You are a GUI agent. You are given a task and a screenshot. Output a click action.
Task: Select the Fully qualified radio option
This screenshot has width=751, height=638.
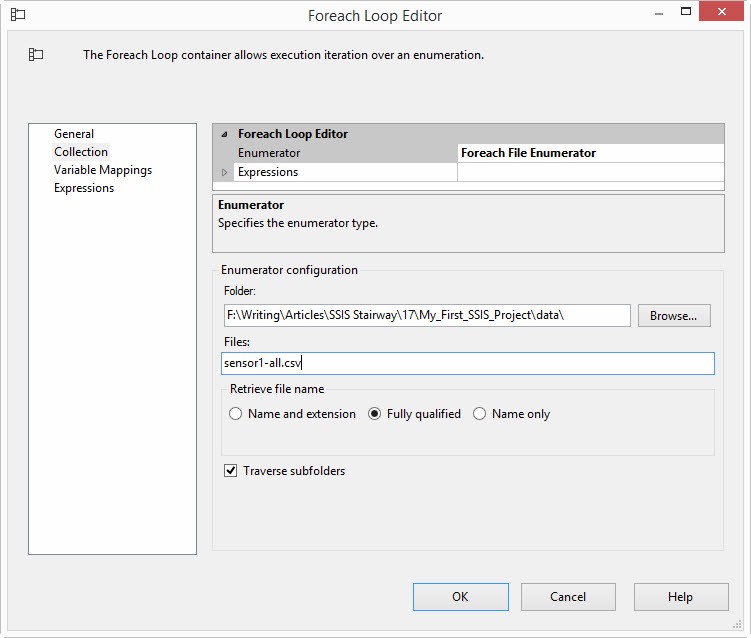coord(375,414)
